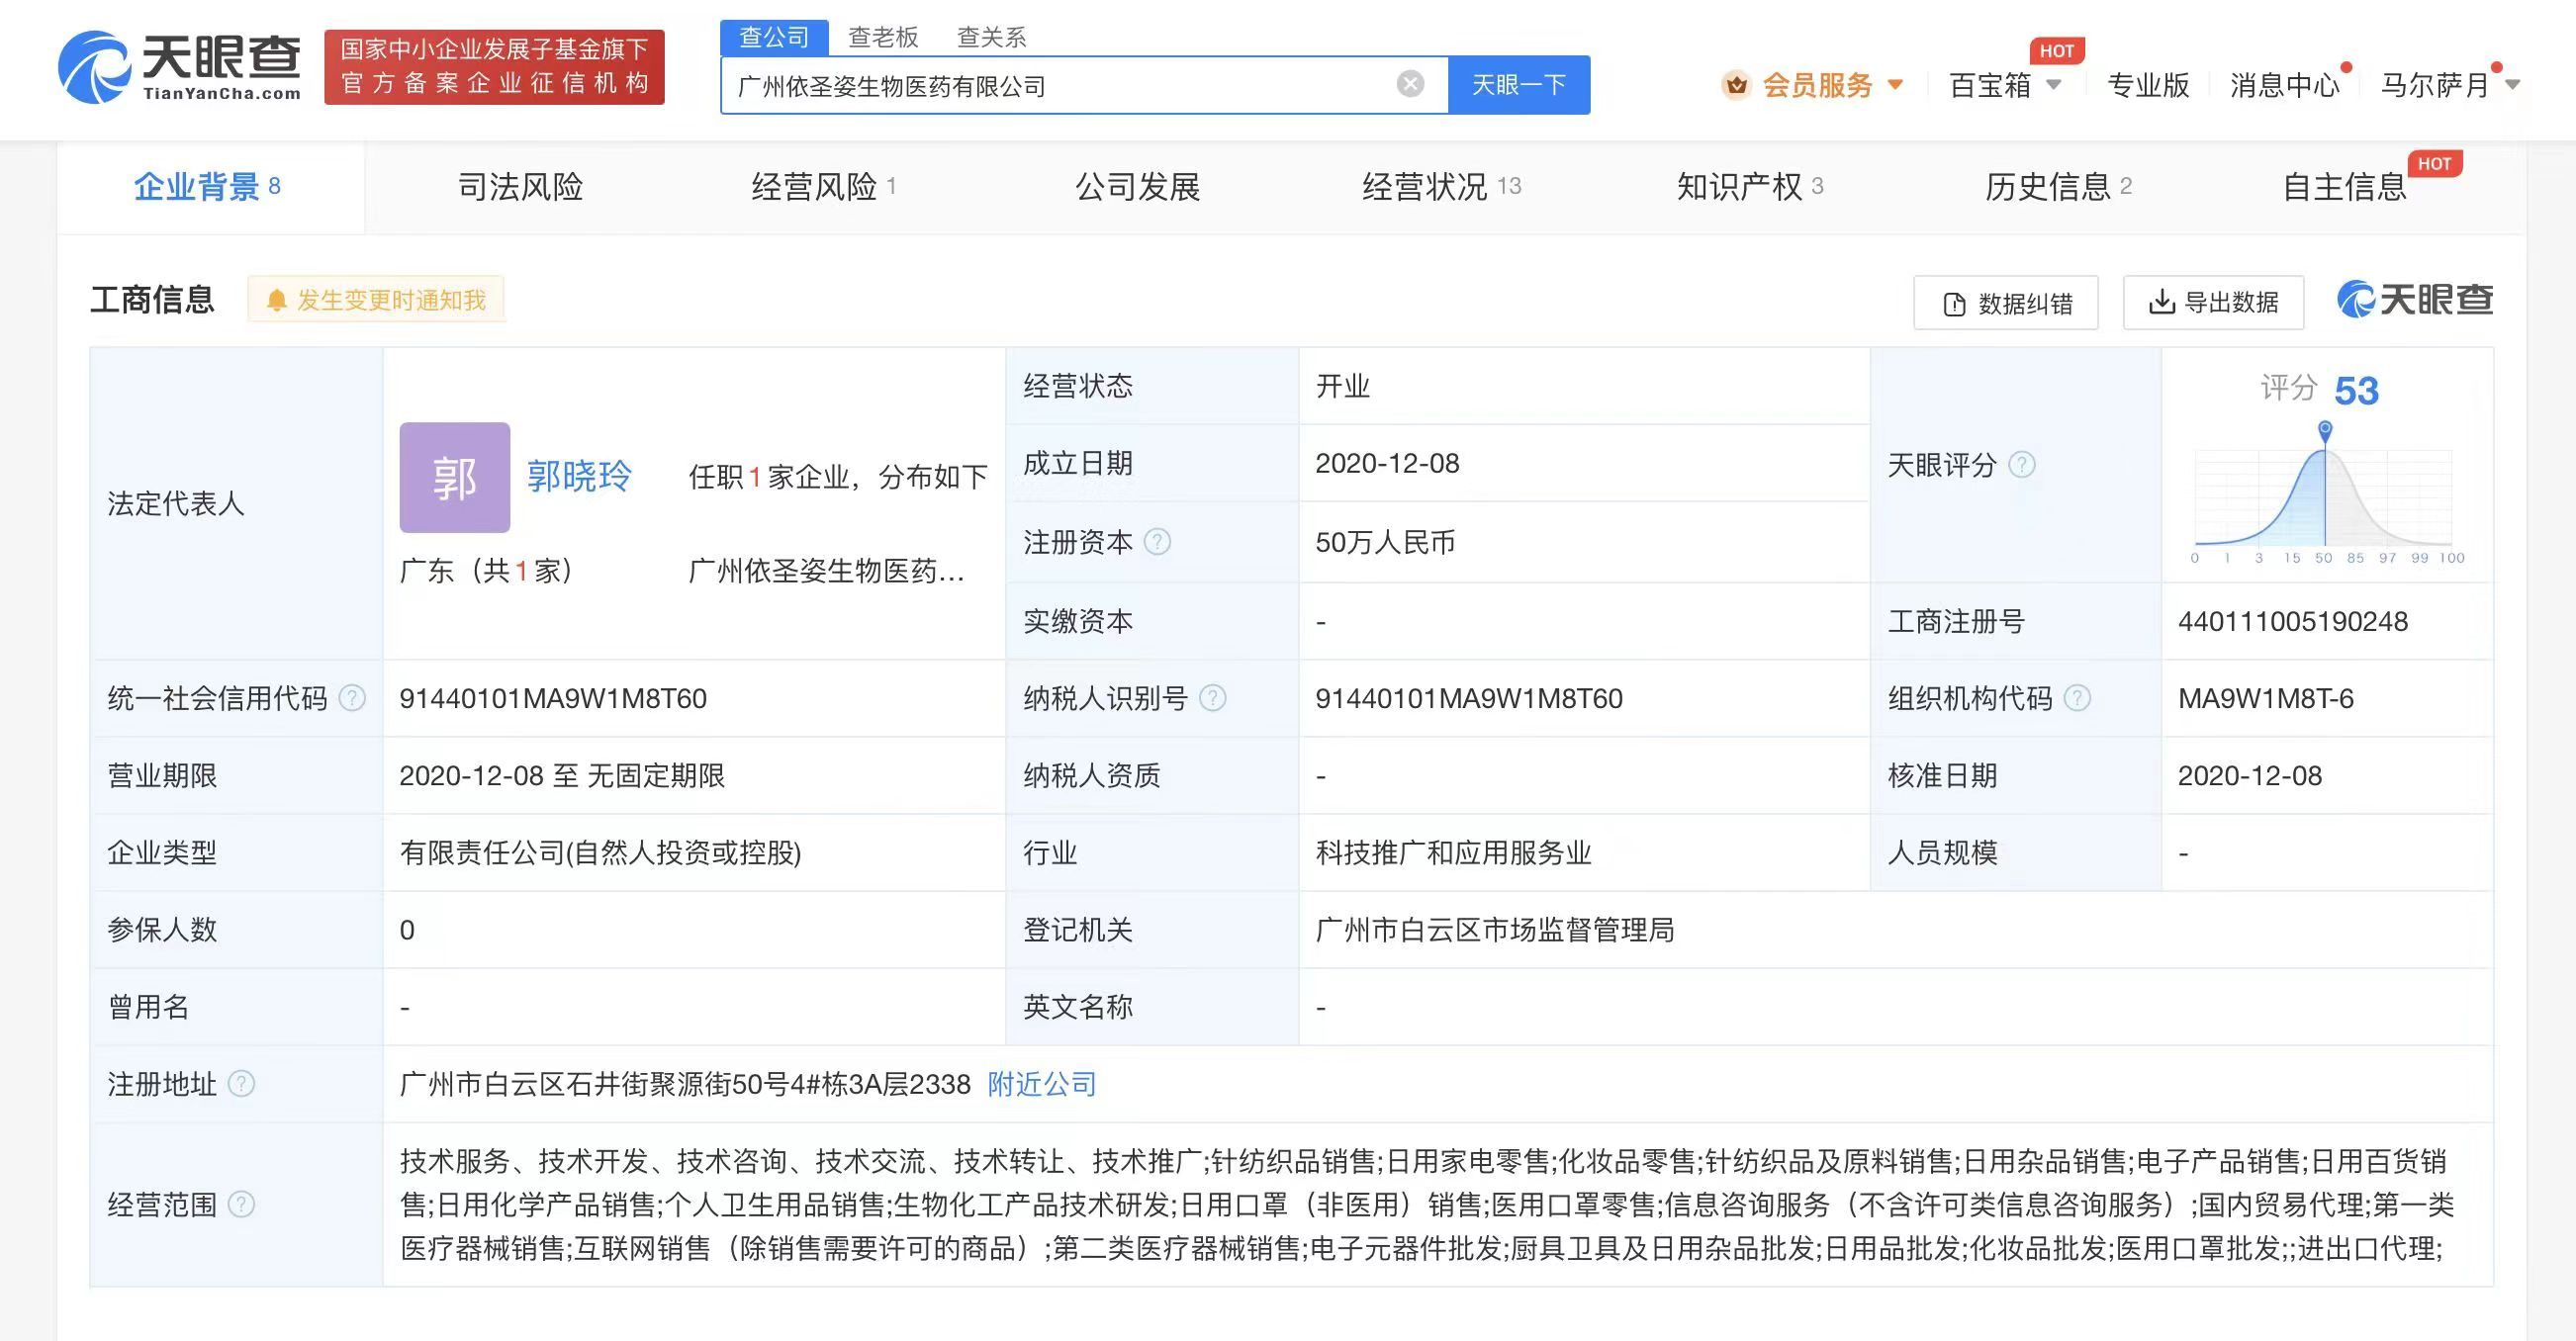Click help icon next to 经营范围
The height and width of the screenshot is (1341, 2576).
241,1204
